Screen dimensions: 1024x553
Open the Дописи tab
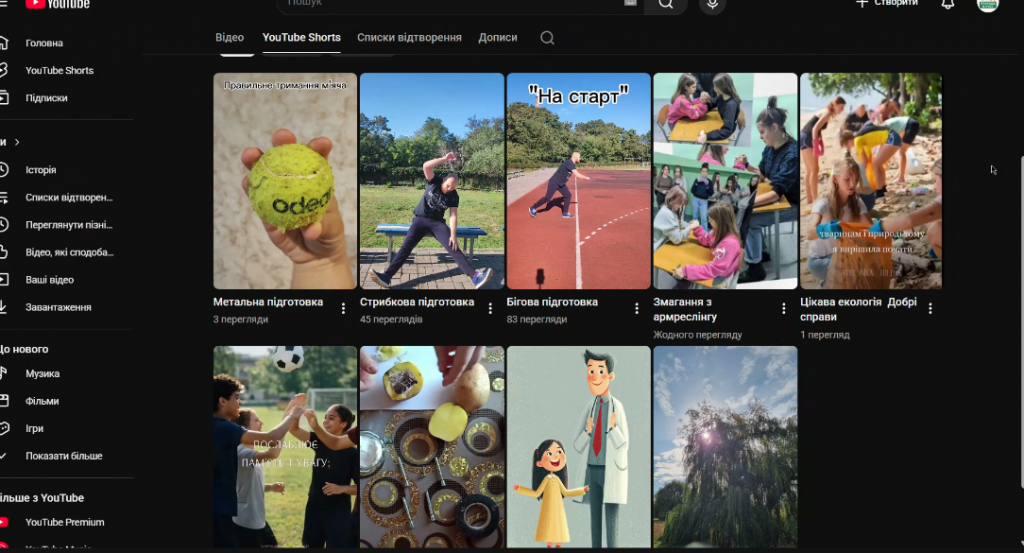pyautogui.click(x=498, y=38)
